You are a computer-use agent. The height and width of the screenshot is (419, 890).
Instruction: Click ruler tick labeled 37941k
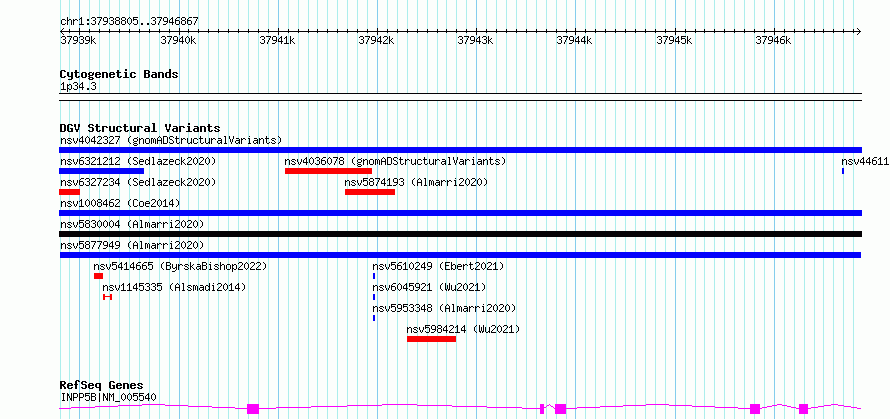coord(278,40)
